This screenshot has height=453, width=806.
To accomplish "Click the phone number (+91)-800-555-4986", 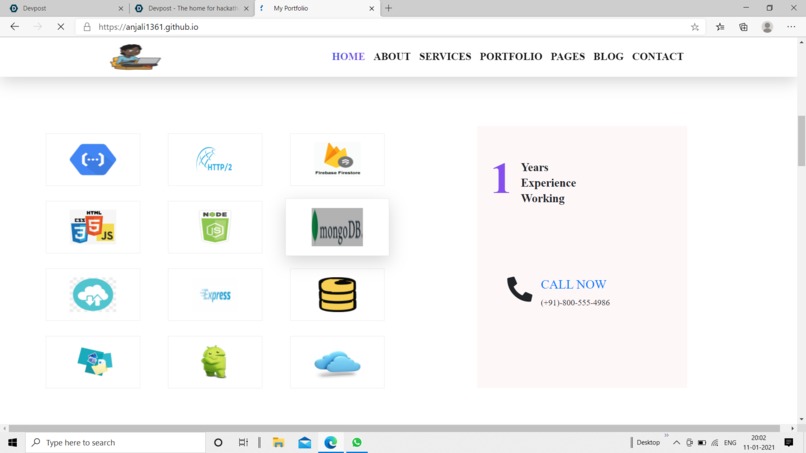I will pyautogui.click(x=575, y=303).
